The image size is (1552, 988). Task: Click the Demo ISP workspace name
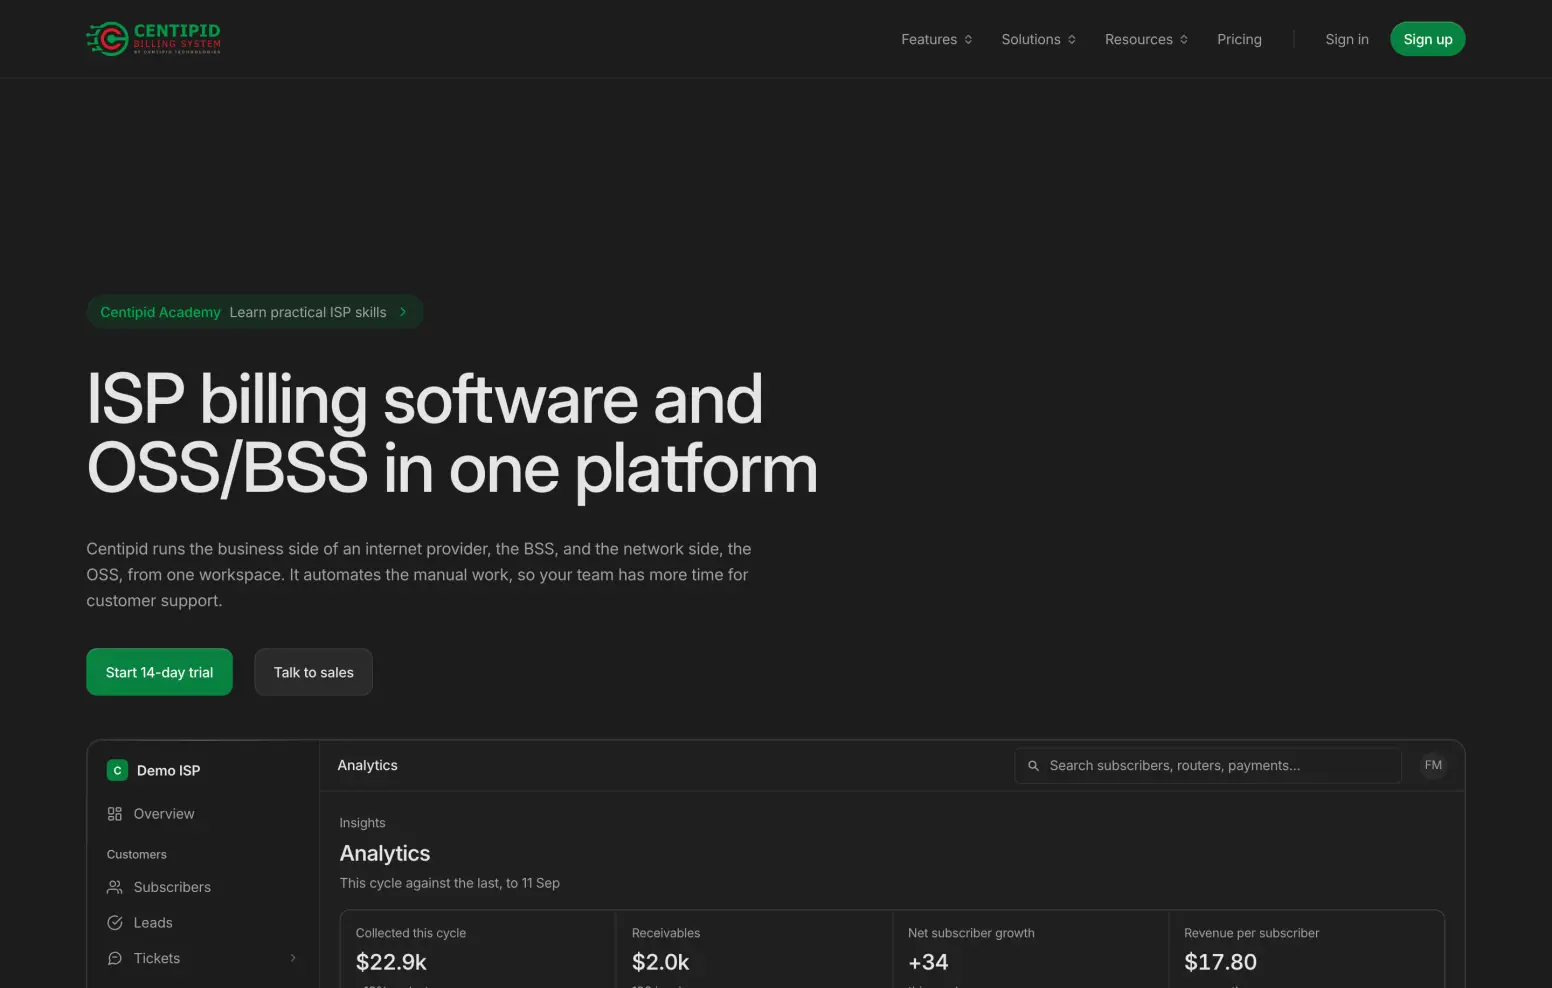pyautogui.click(x=168, y=771)
